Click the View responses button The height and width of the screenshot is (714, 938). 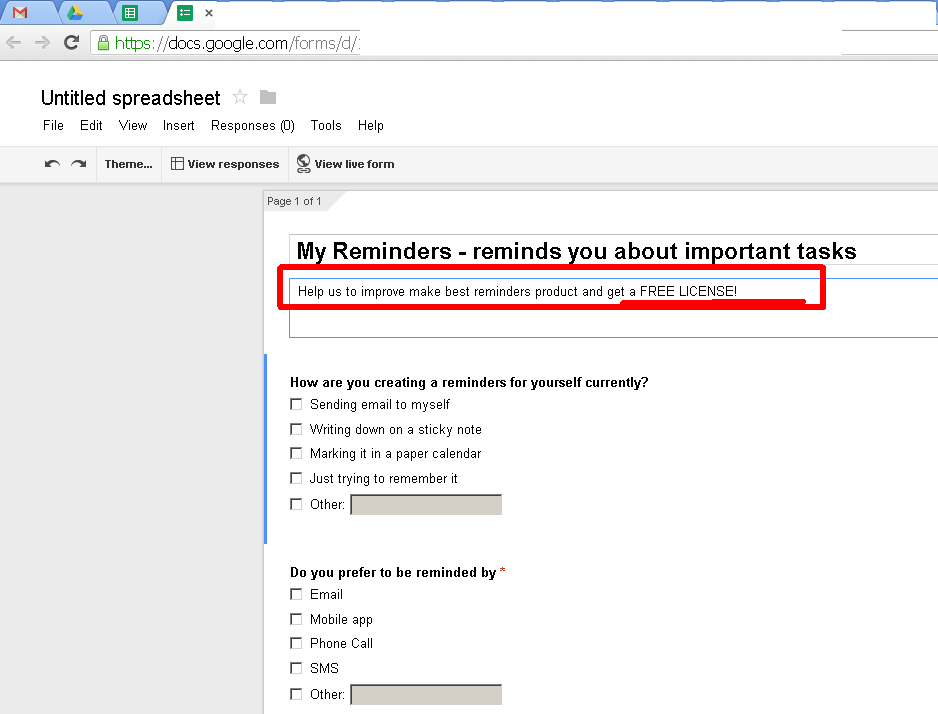pos(225,164)
